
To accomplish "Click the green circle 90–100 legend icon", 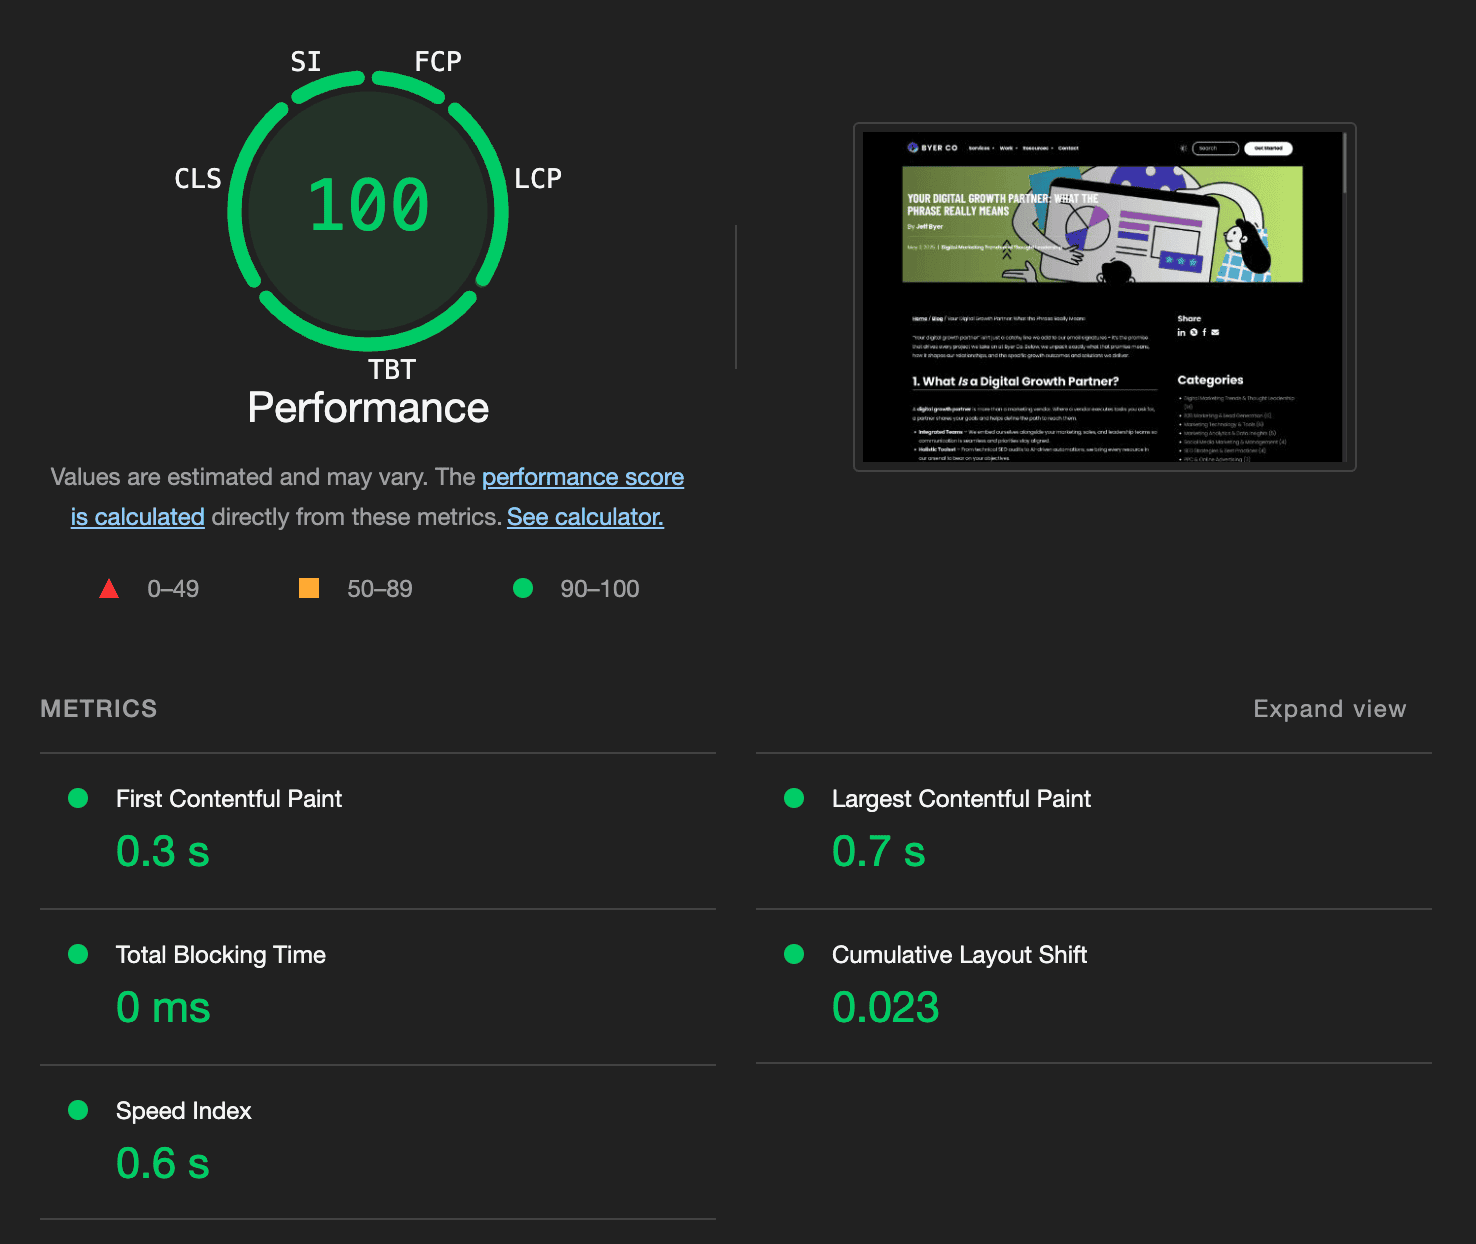I will point(523,588).
